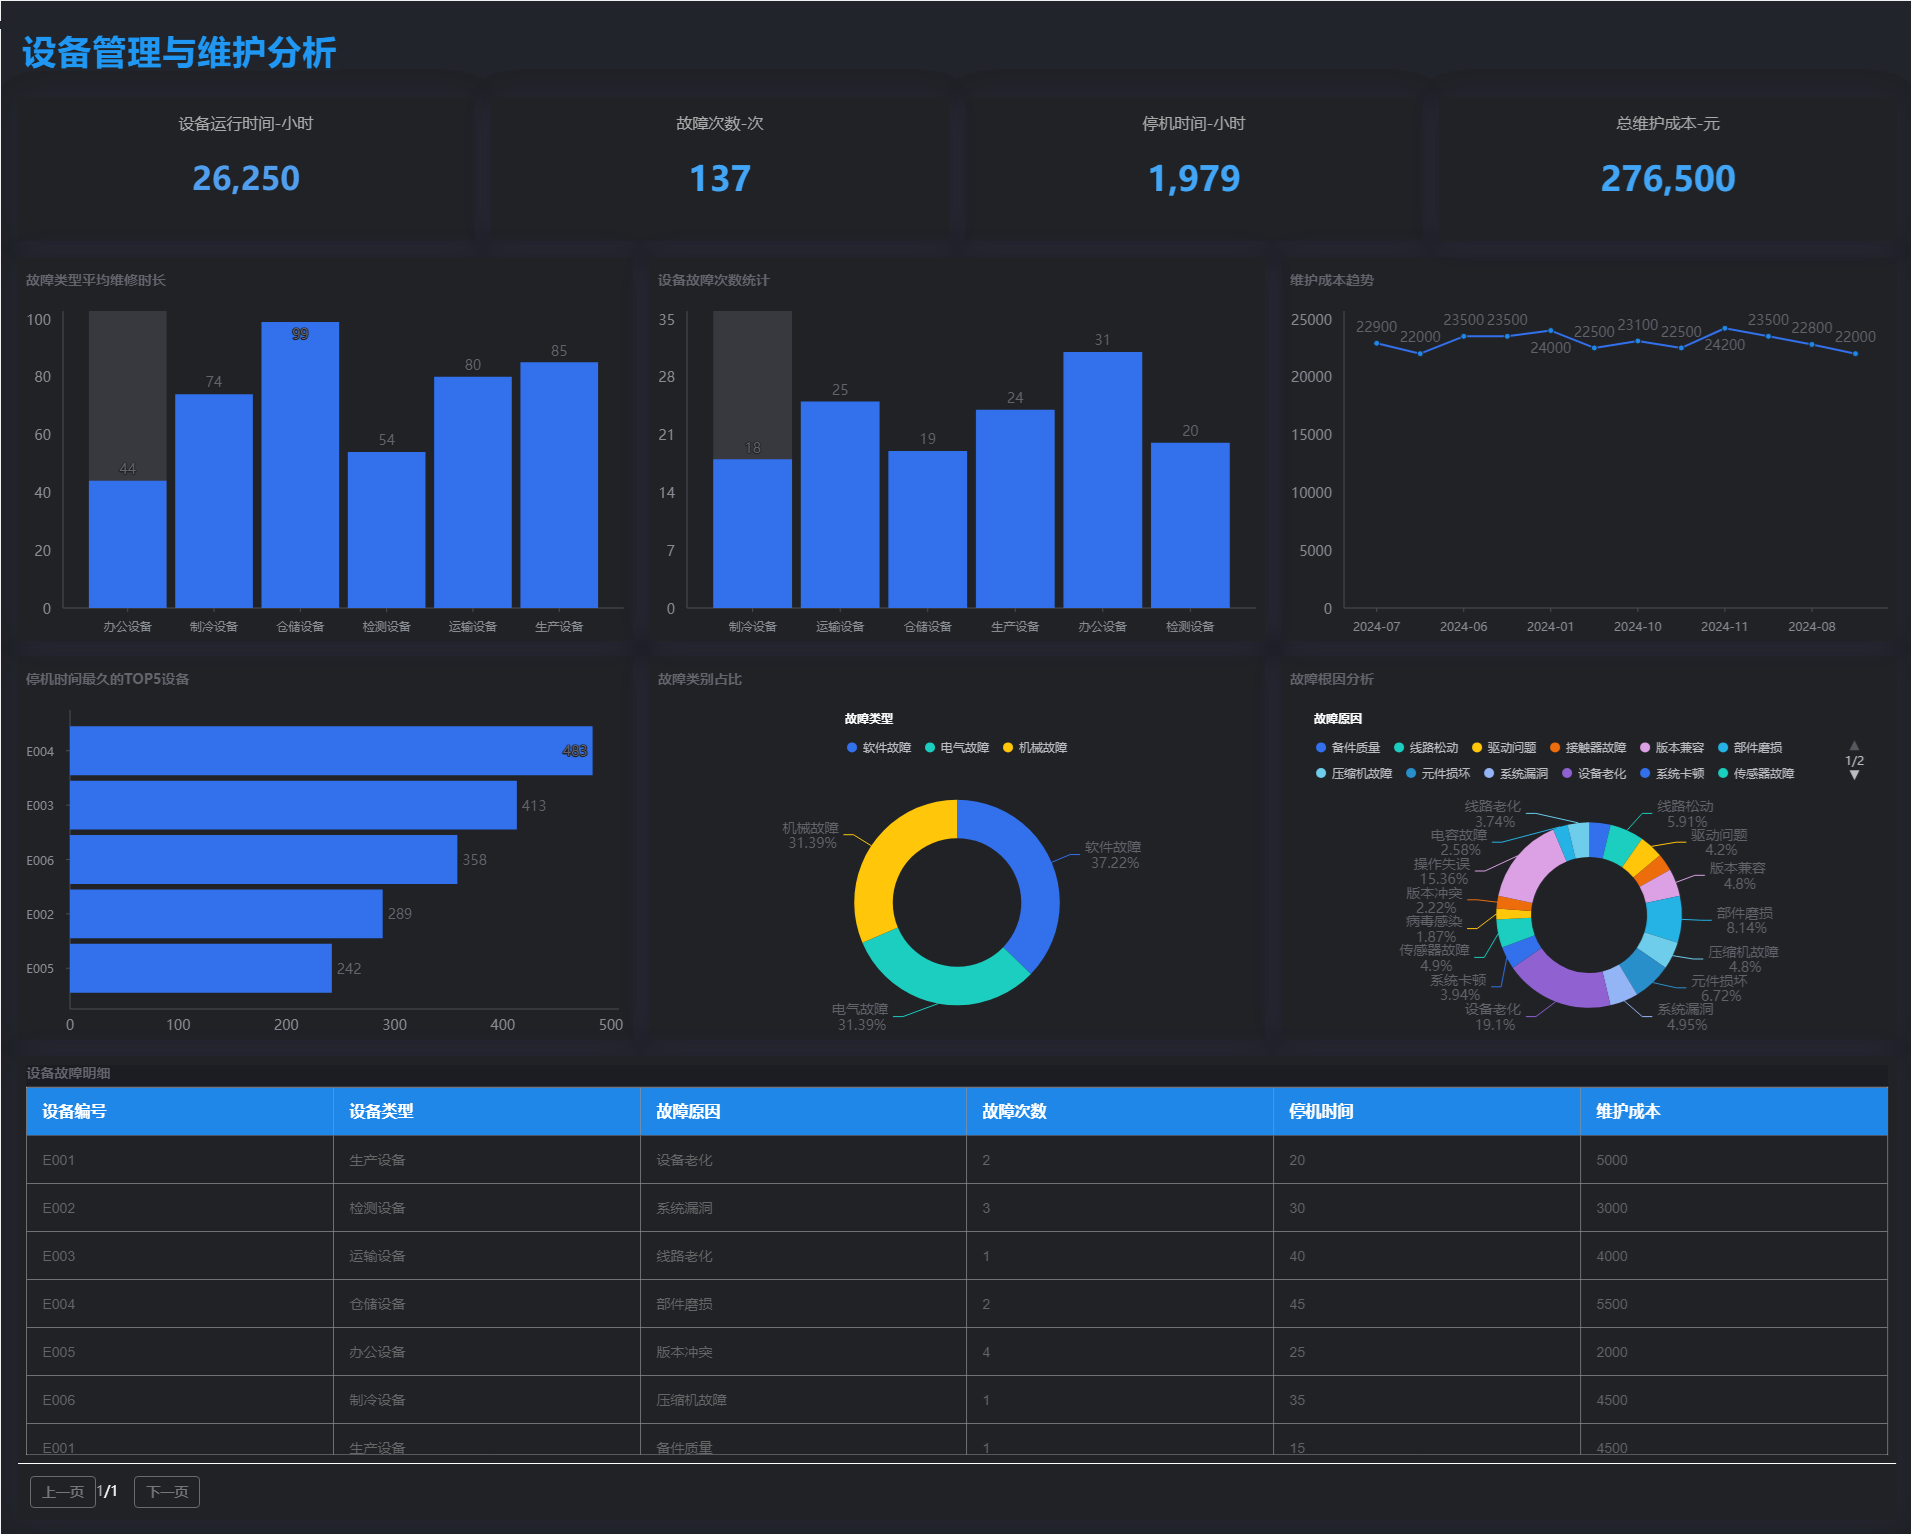Click the 2024-07 data point valued 22900
Screen dimensions: 1911x1534
point(1377,343)
